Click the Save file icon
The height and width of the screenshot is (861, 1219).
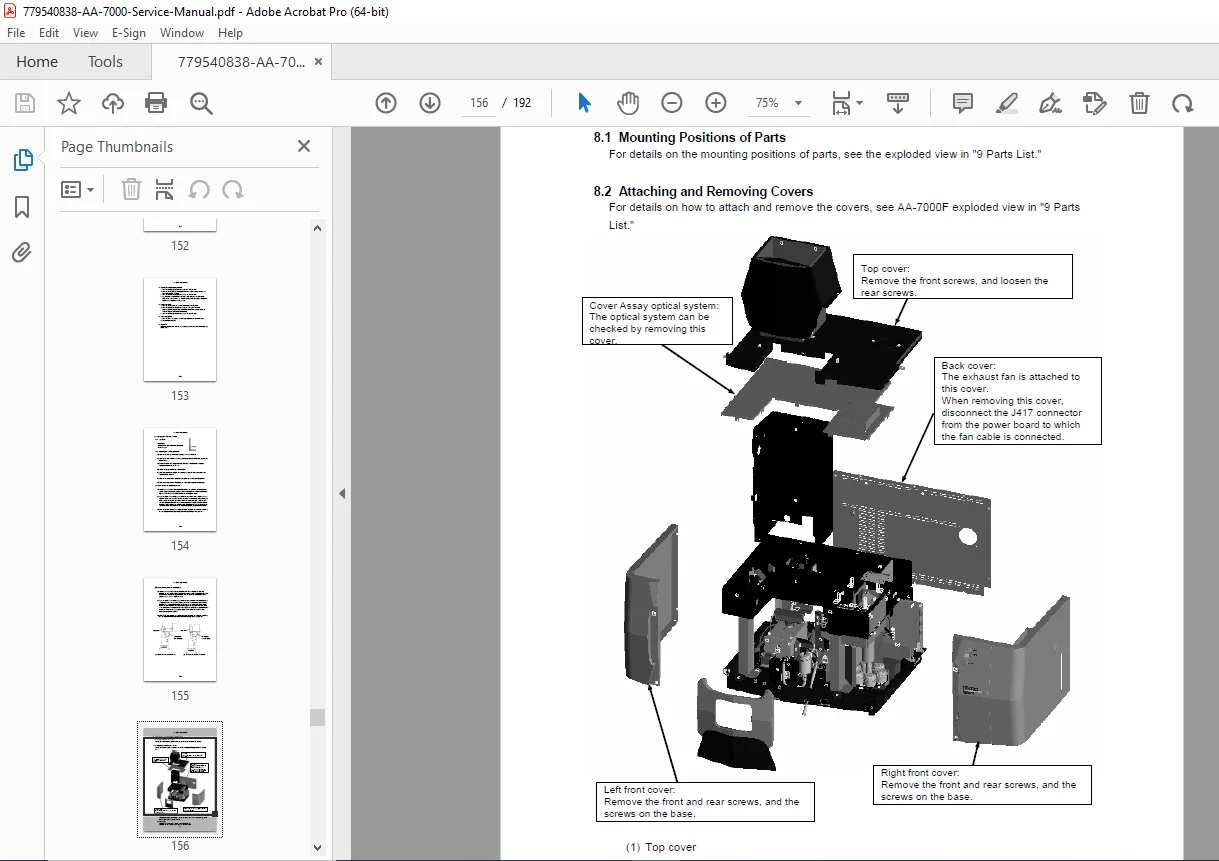click(x=25, y=103)
